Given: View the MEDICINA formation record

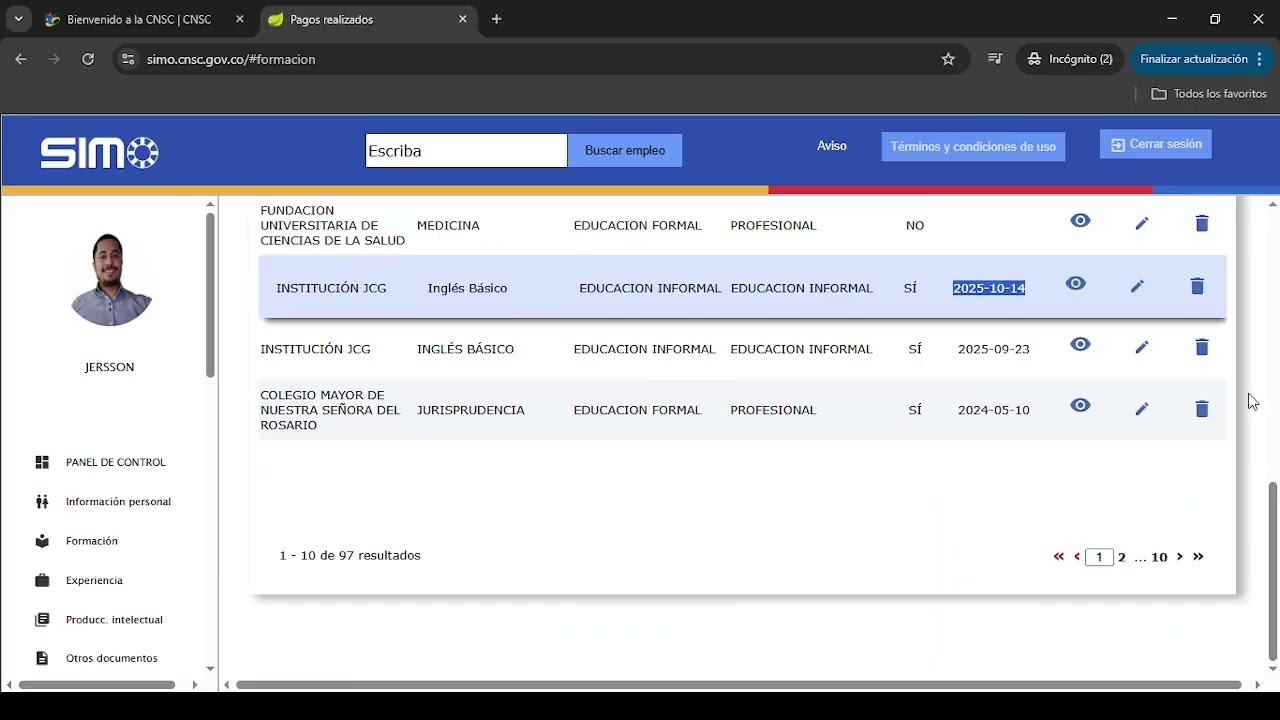Looking at the screenshot, I should coord(1080,221).
